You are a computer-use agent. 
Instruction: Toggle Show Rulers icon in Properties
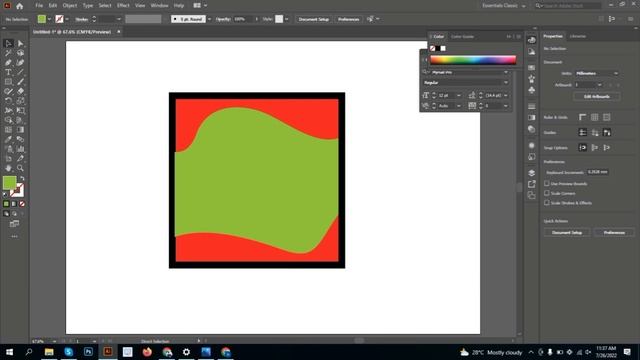tap(582, 118)
